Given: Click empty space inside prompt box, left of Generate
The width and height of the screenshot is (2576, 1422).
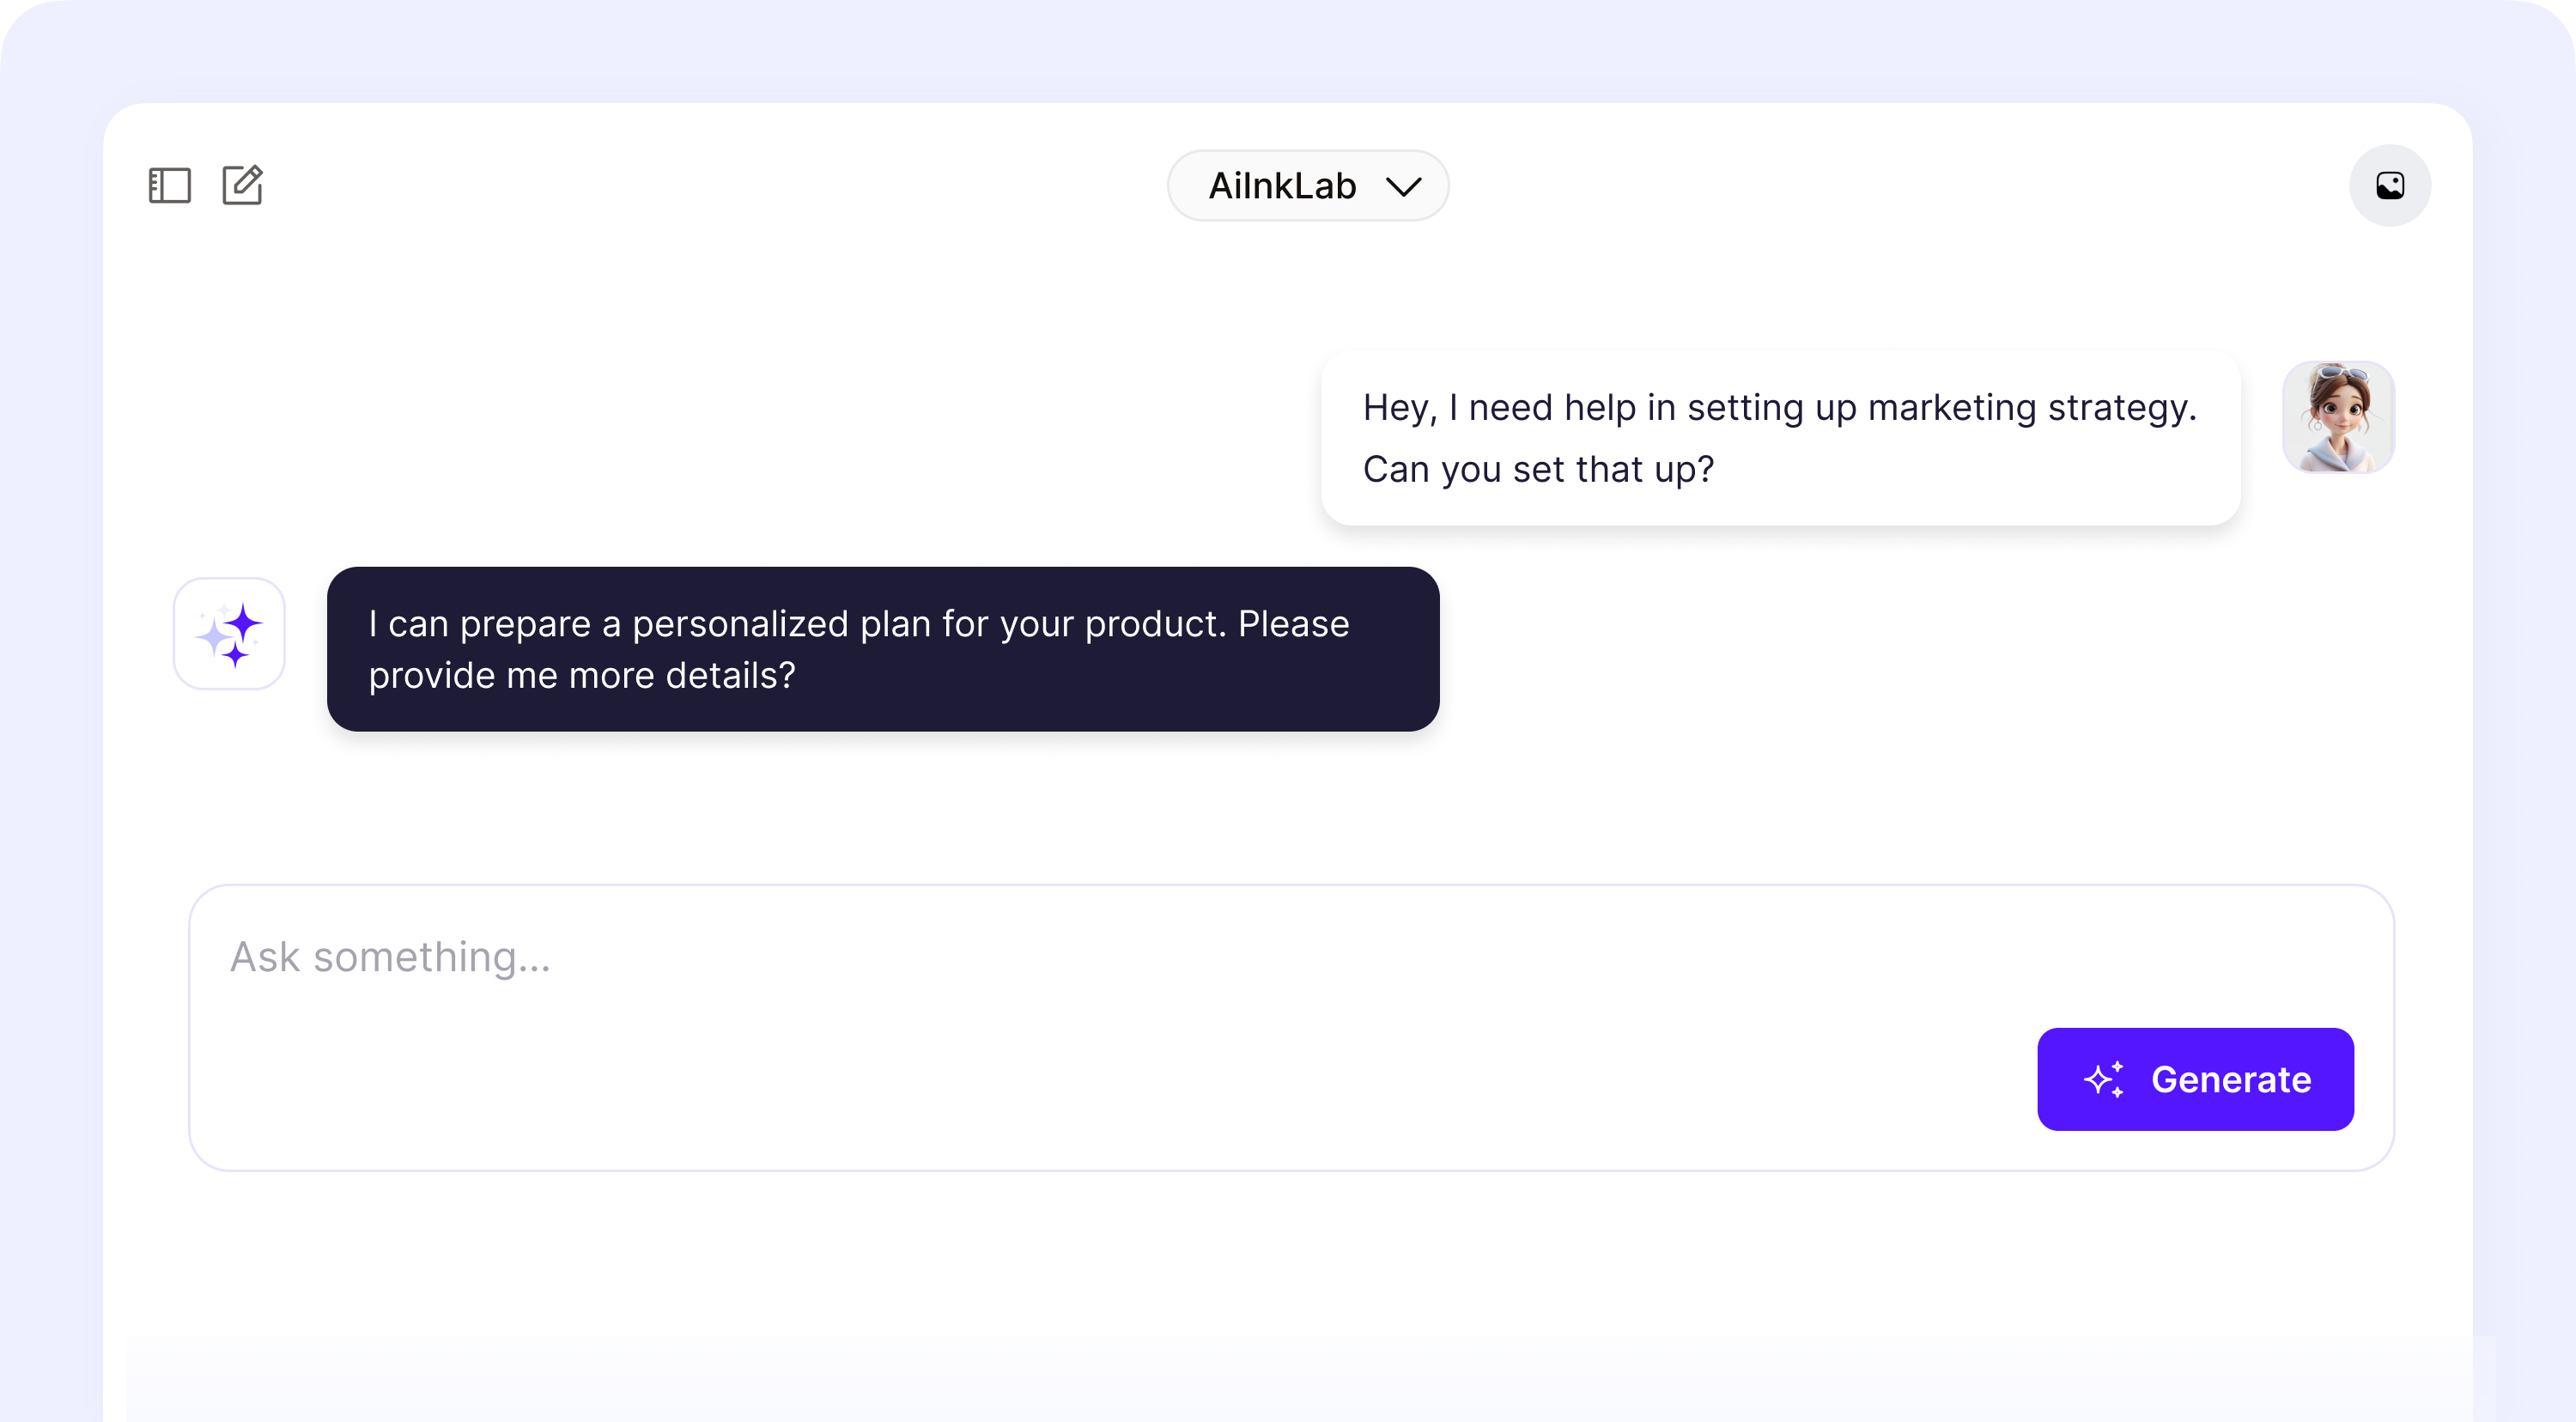Looking at the screenshot, I should pyautogui.click(x=1100, y=1080).
